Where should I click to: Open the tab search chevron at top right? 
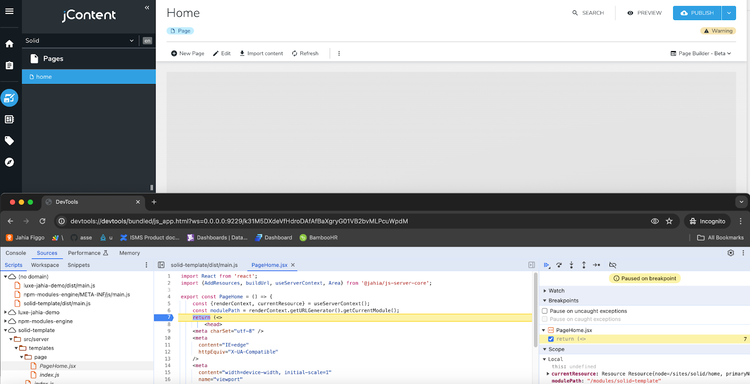pos(741,202)
